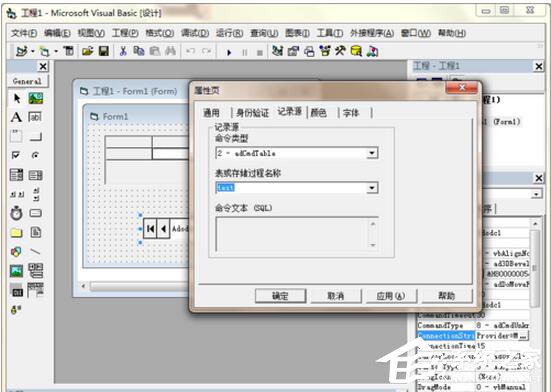Open Add Form dropdown arrow in toolbar

click(x=56, y=52)
